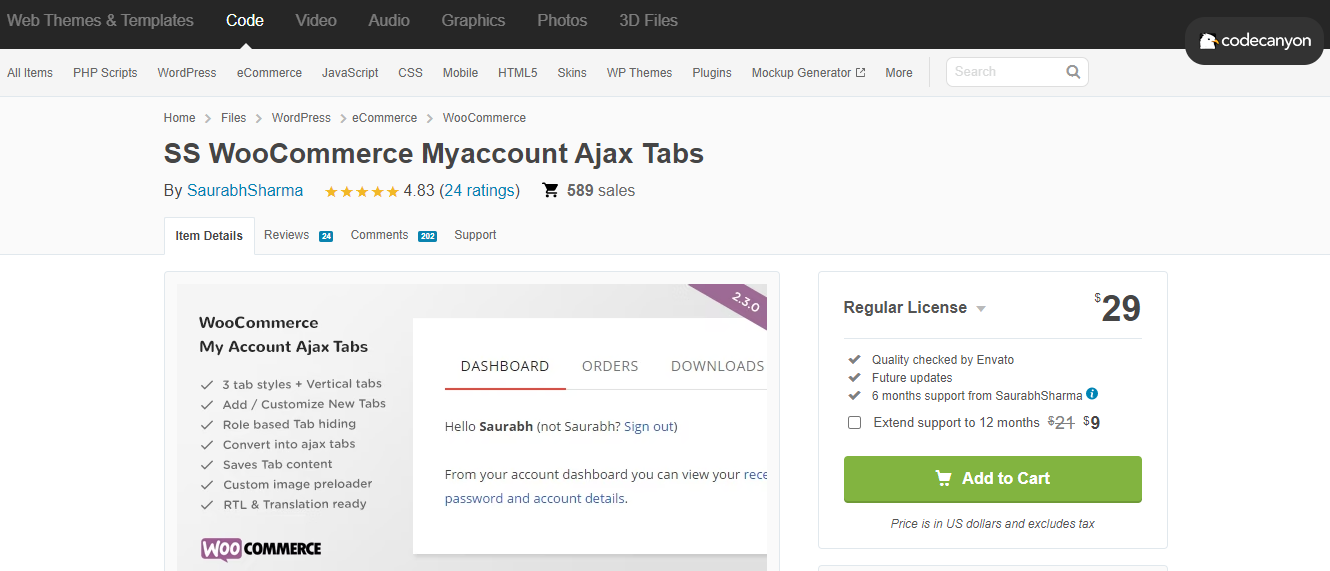Open the Support tab
Viewport: 1330px width, 571px height.
[475, 235]
